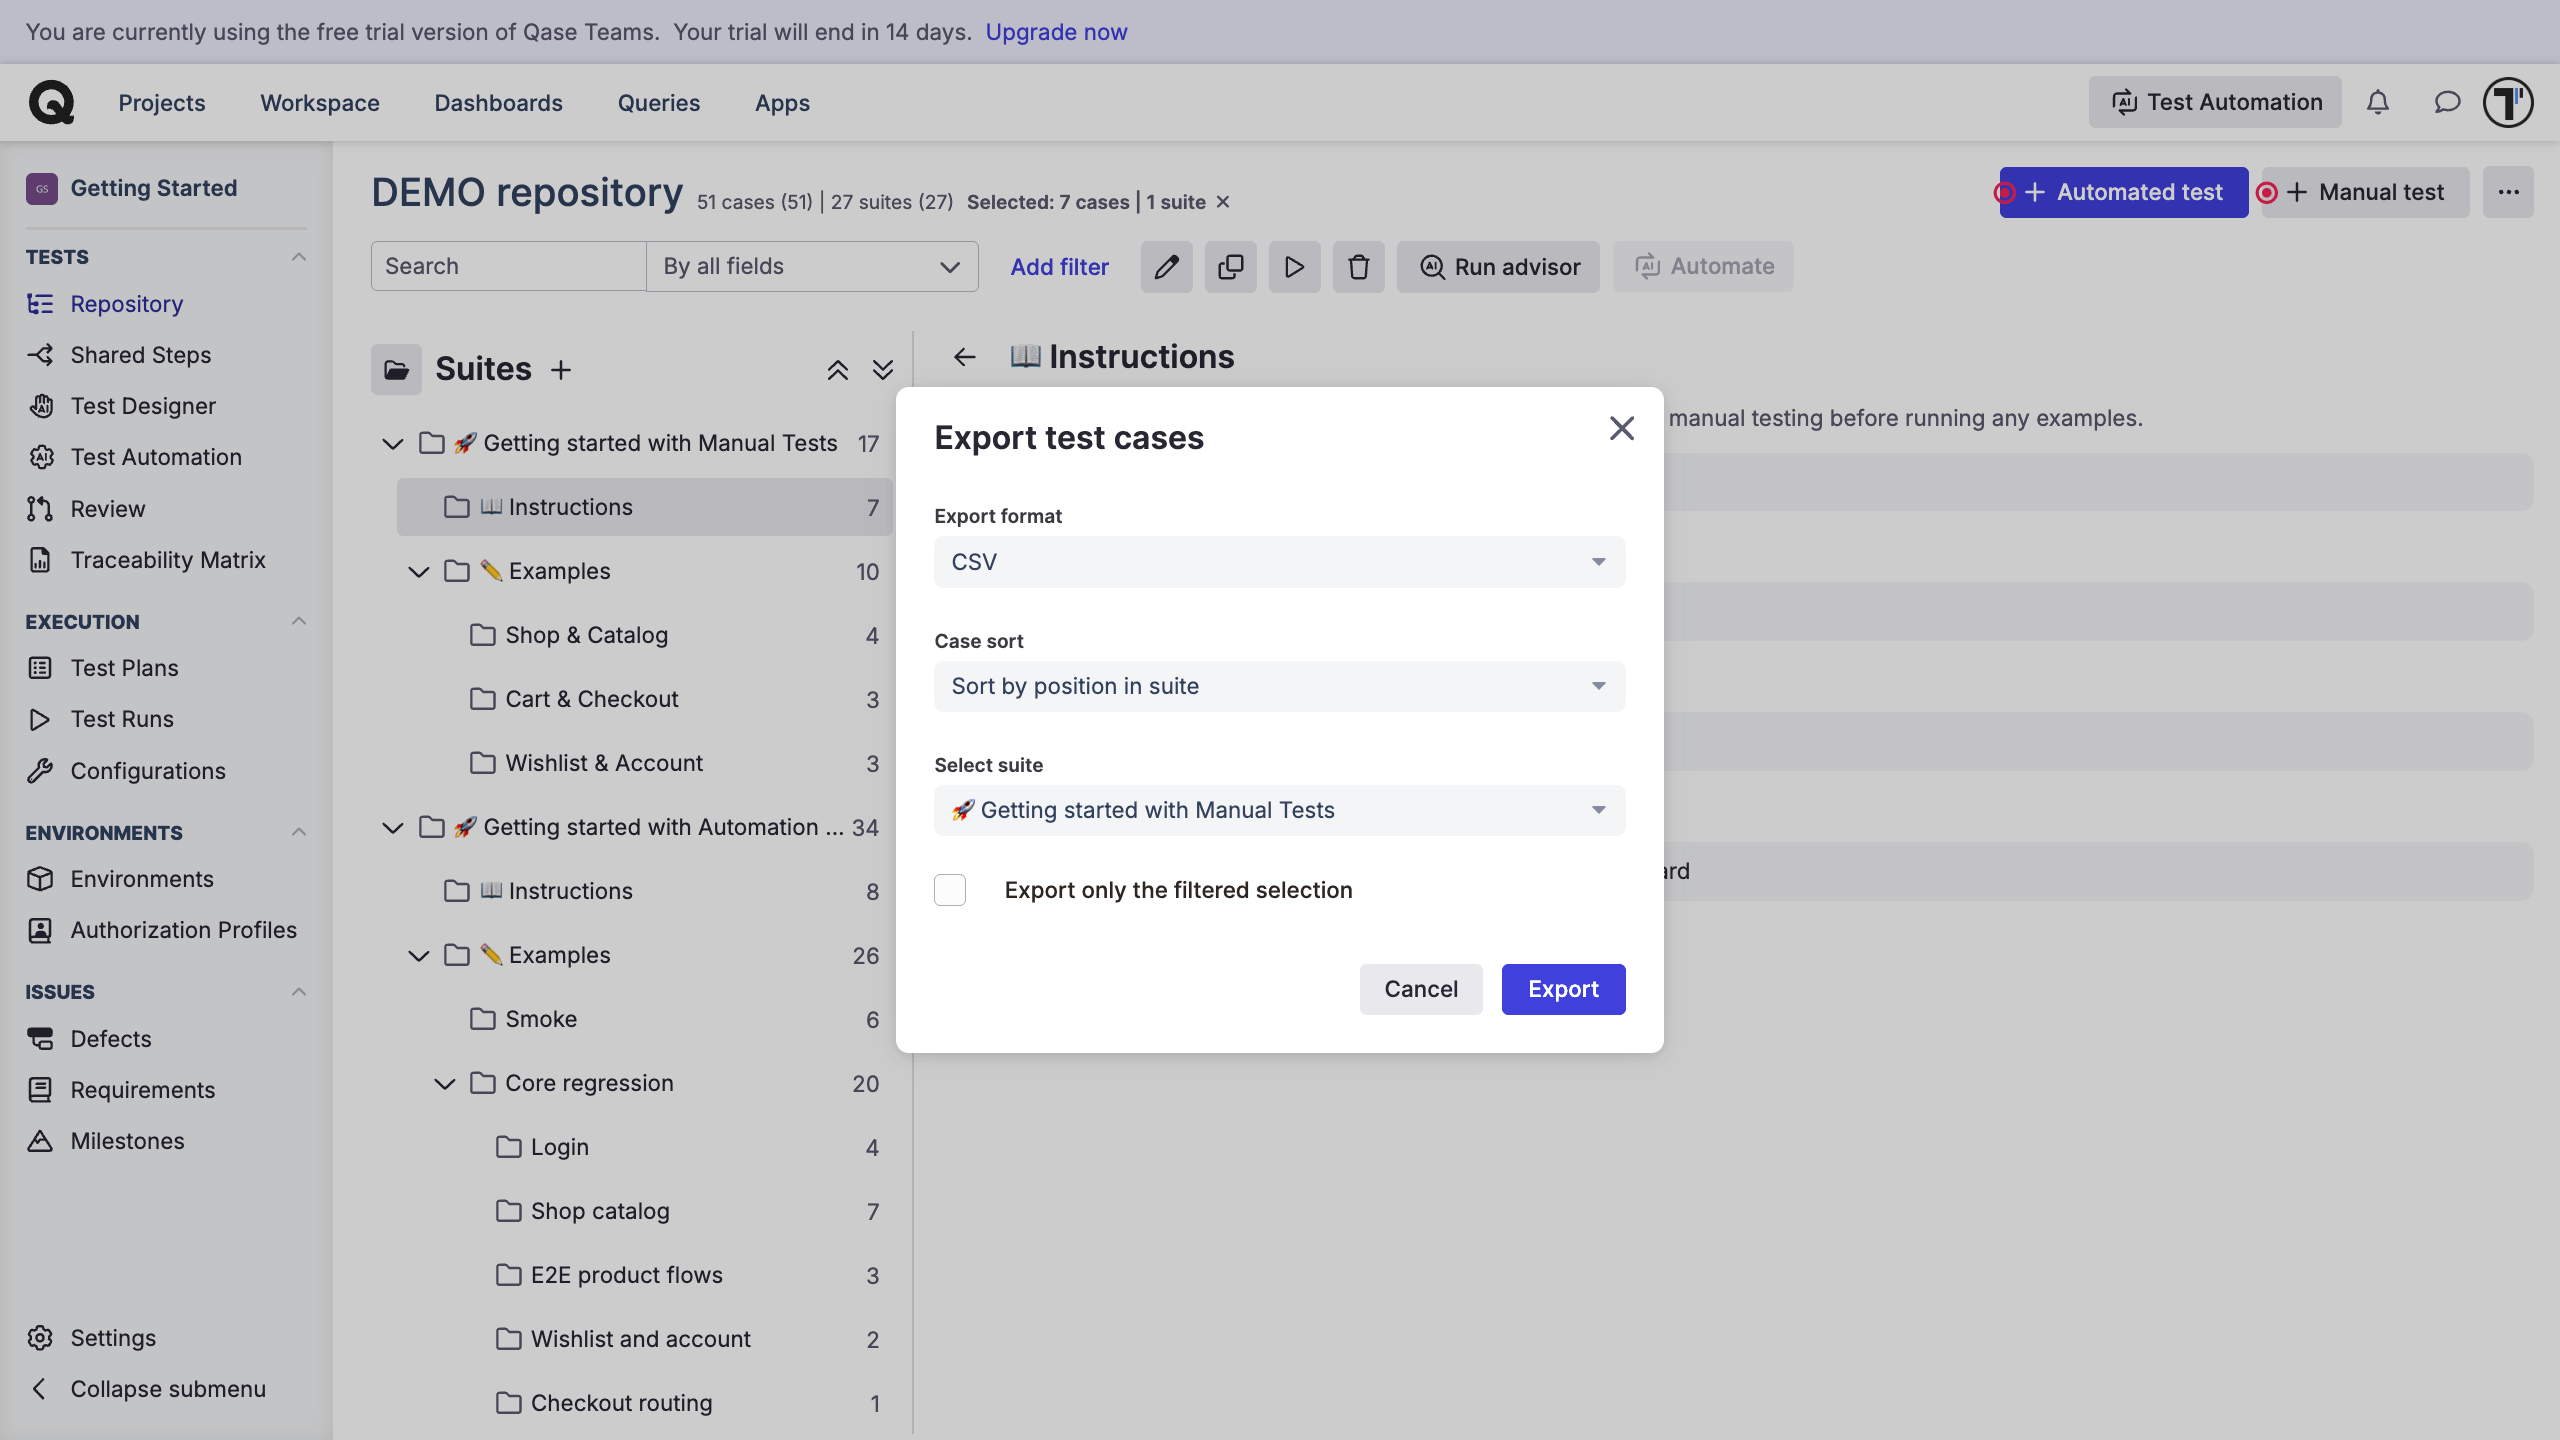
Task: Add a new suite with plus icon
Action: click(561, 370)
